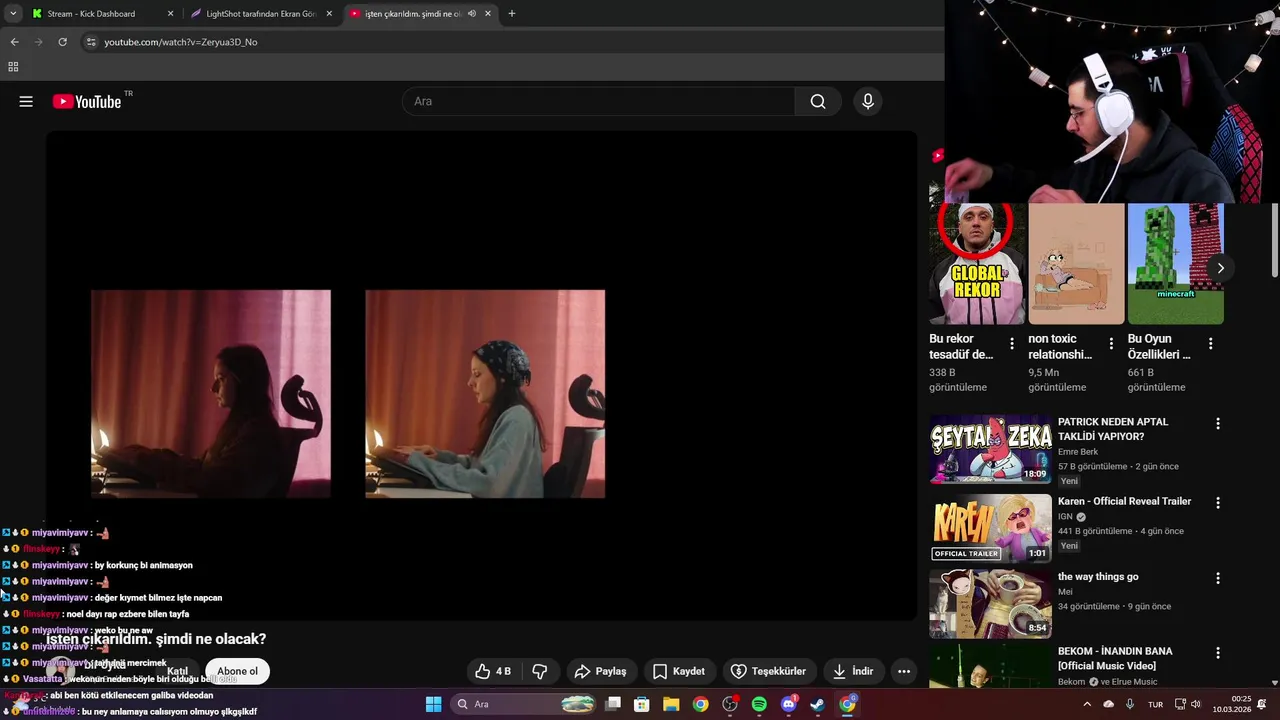Image resolution: width=1280 pixels, height=720 pixels.
Task: Open File Explorer from the taskbar
Action: 671,704
